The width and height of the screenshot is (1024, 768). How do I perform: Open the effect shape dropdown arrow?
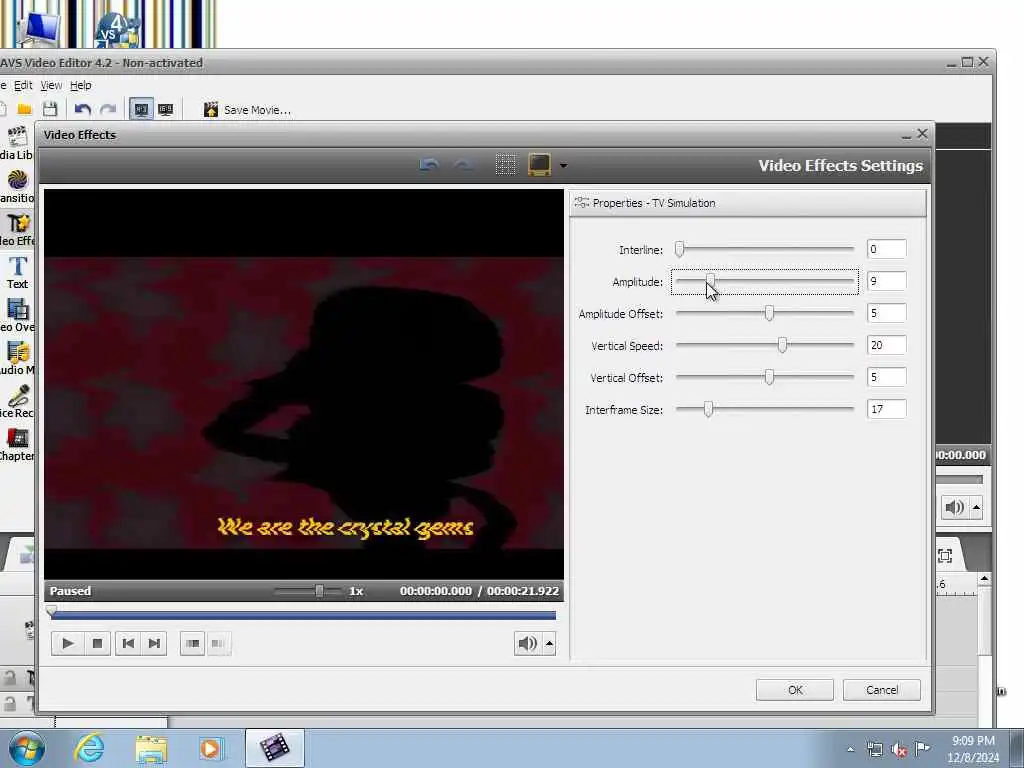click(563, 166)
